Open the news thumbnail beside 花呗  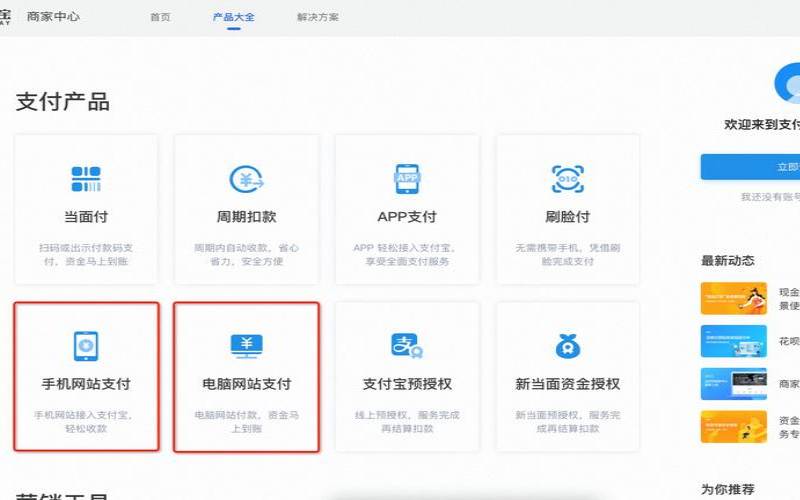733,341
